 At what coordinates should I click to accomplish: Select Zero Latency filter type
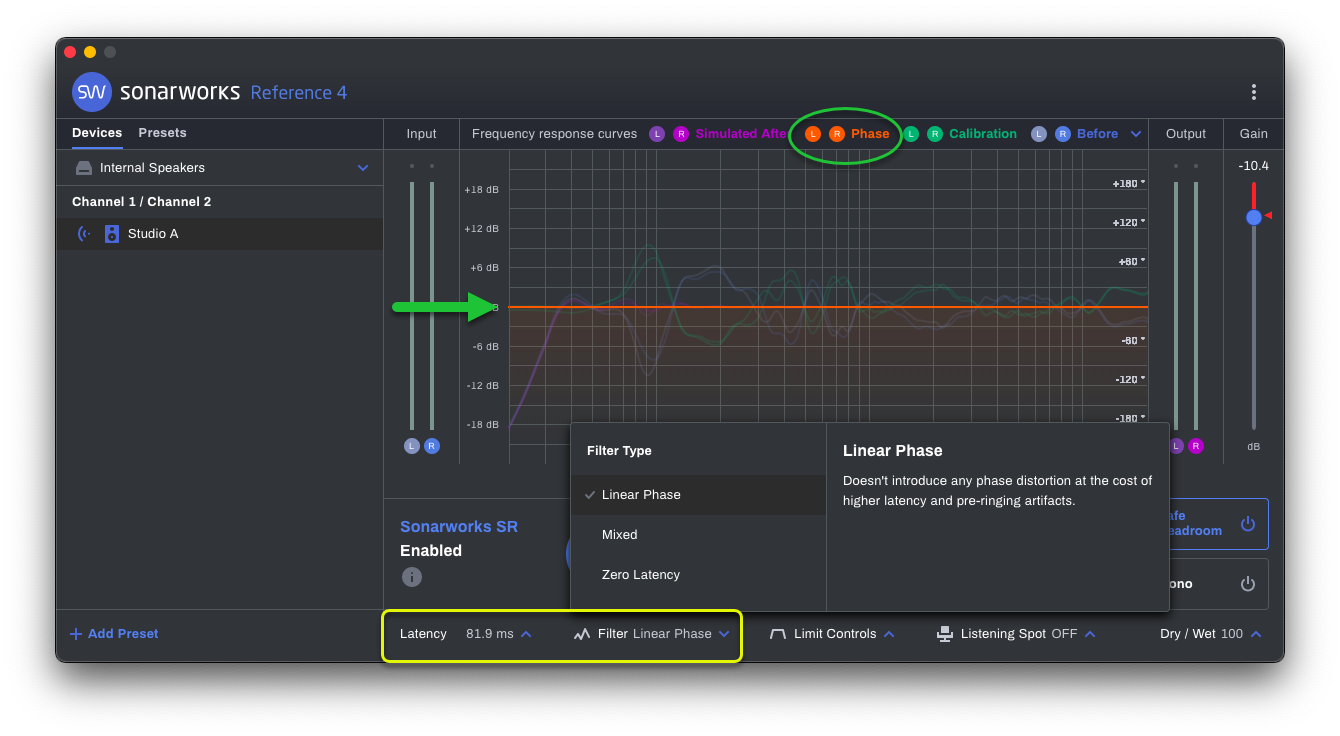pyautogui.click(x=698, y=575)
